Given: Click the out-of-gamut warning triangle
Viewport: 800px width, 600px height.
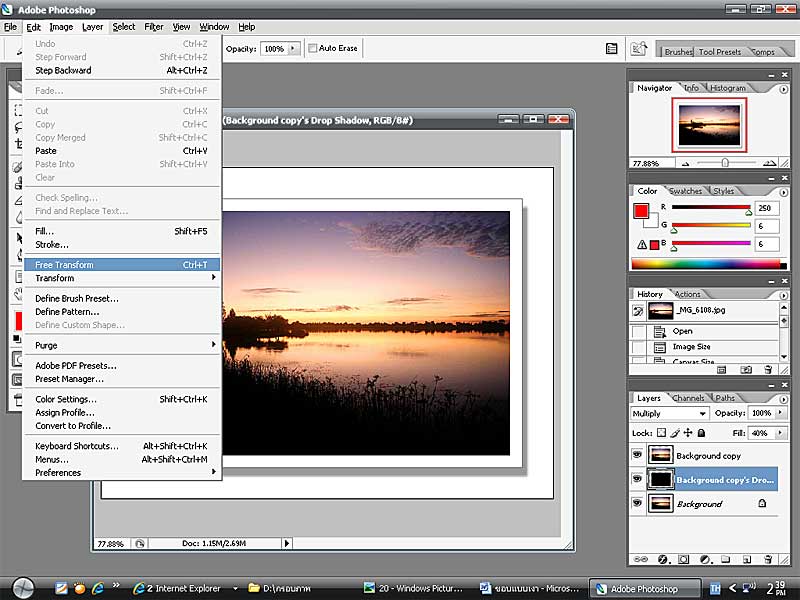Looking at the screenshot, I should coord(642,245).
